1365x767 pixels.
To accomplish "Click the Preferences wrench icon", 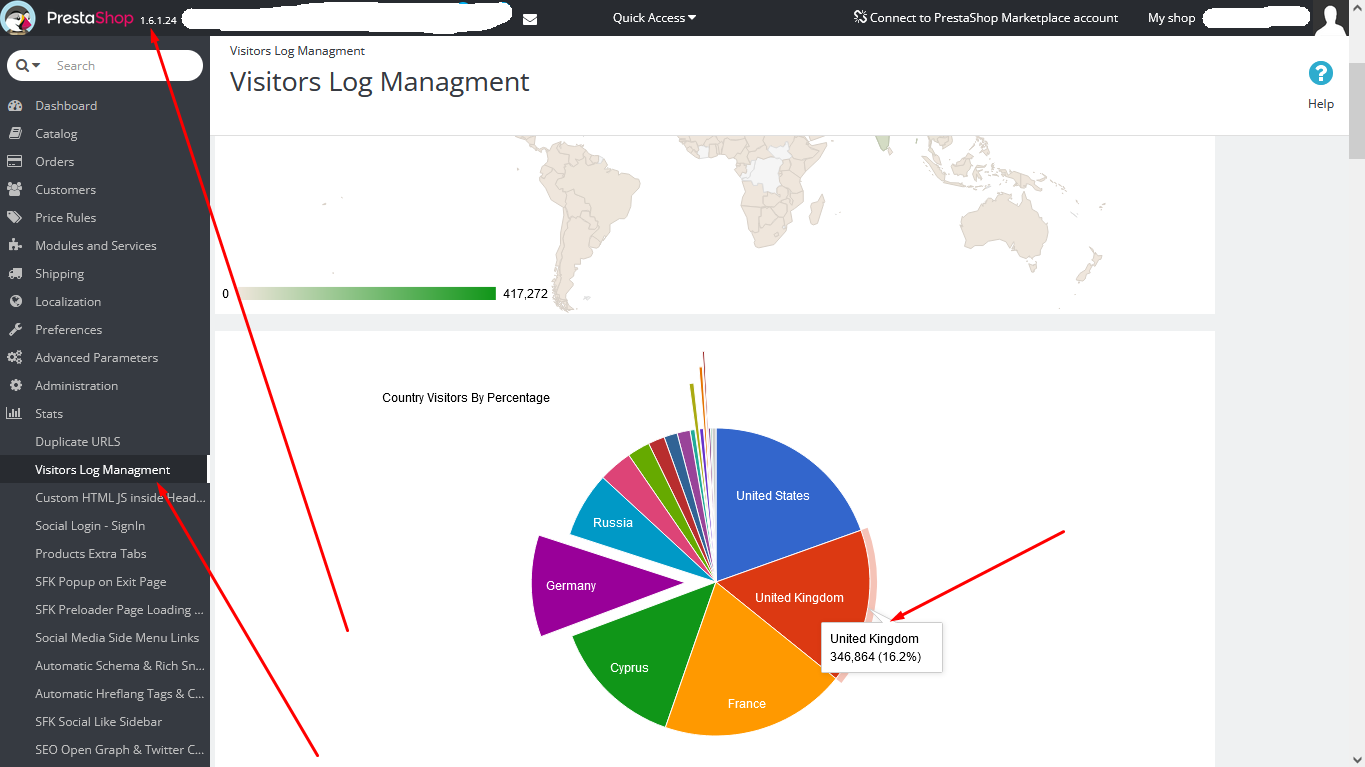I will click(15, 330).
